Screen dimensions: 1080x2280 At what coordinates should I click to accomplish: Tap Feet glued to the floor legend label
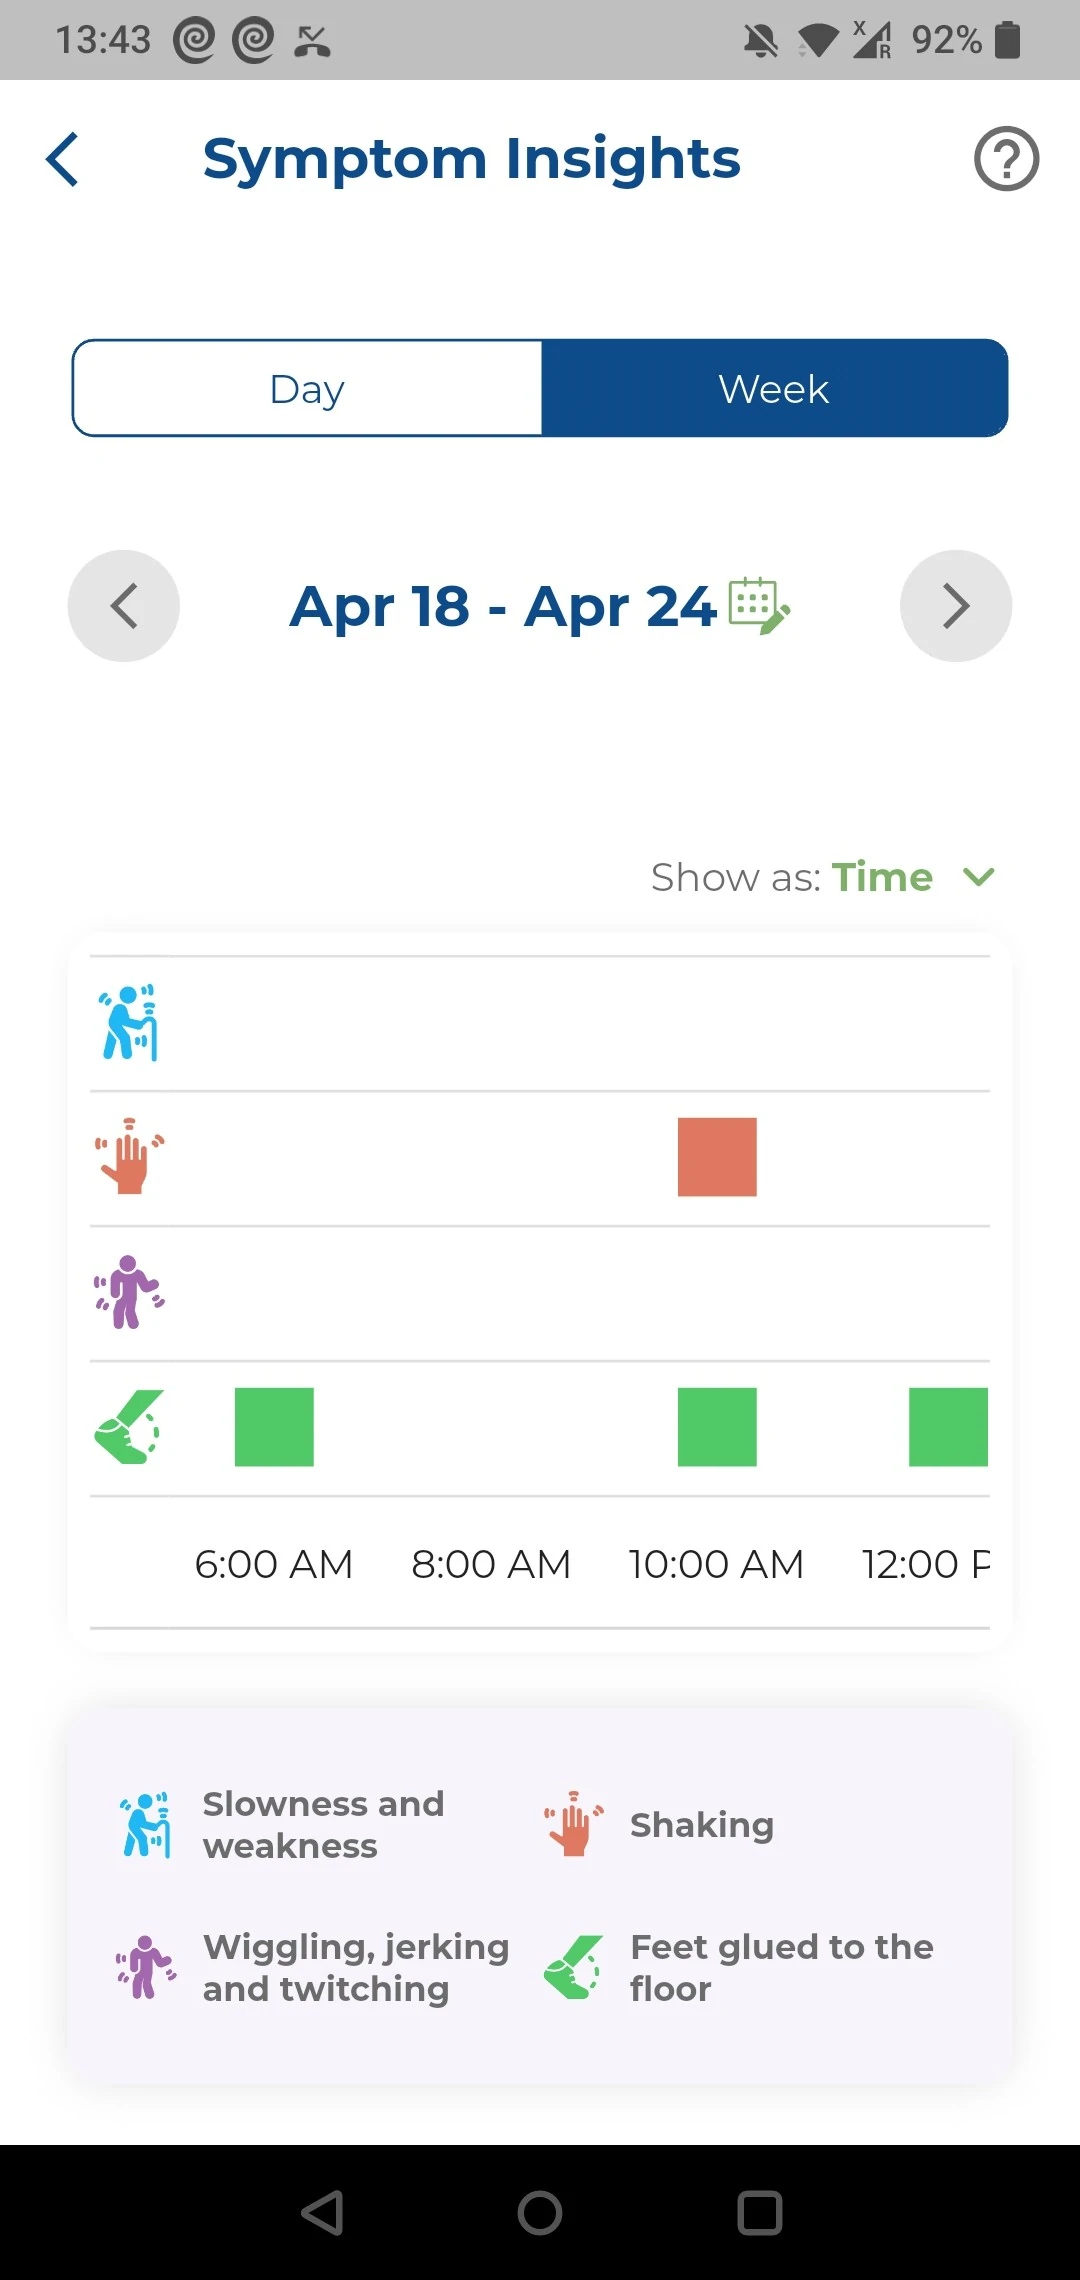(782, 1968)
